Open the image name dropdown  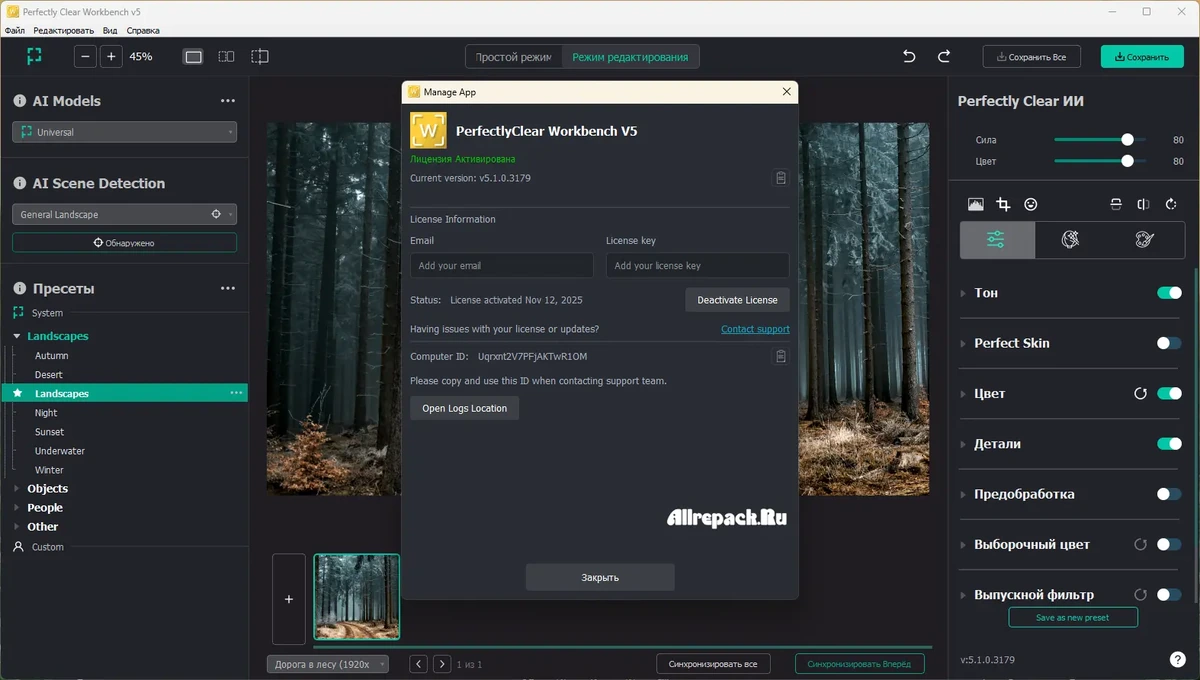tap(328, 664)
